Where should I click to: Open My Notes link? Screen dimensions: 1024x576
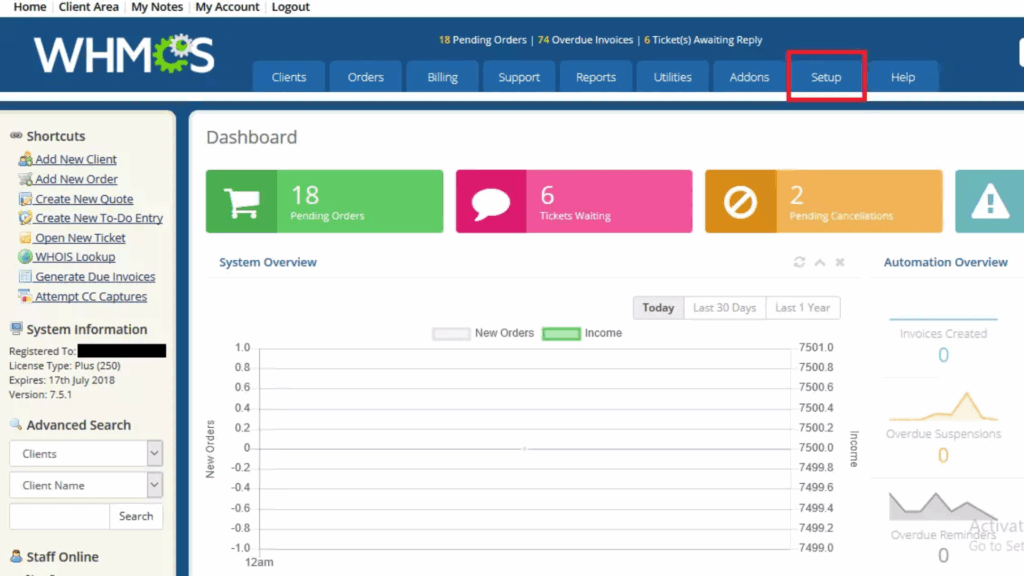(x=157, y=7)
